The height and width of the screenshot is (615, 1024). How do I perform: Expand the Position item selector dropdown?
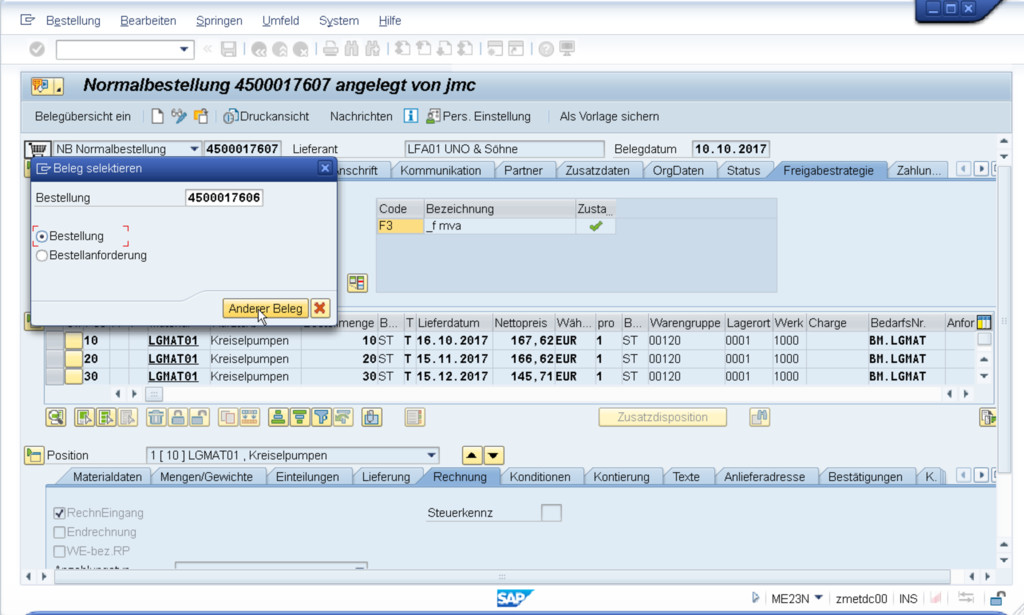431,455
